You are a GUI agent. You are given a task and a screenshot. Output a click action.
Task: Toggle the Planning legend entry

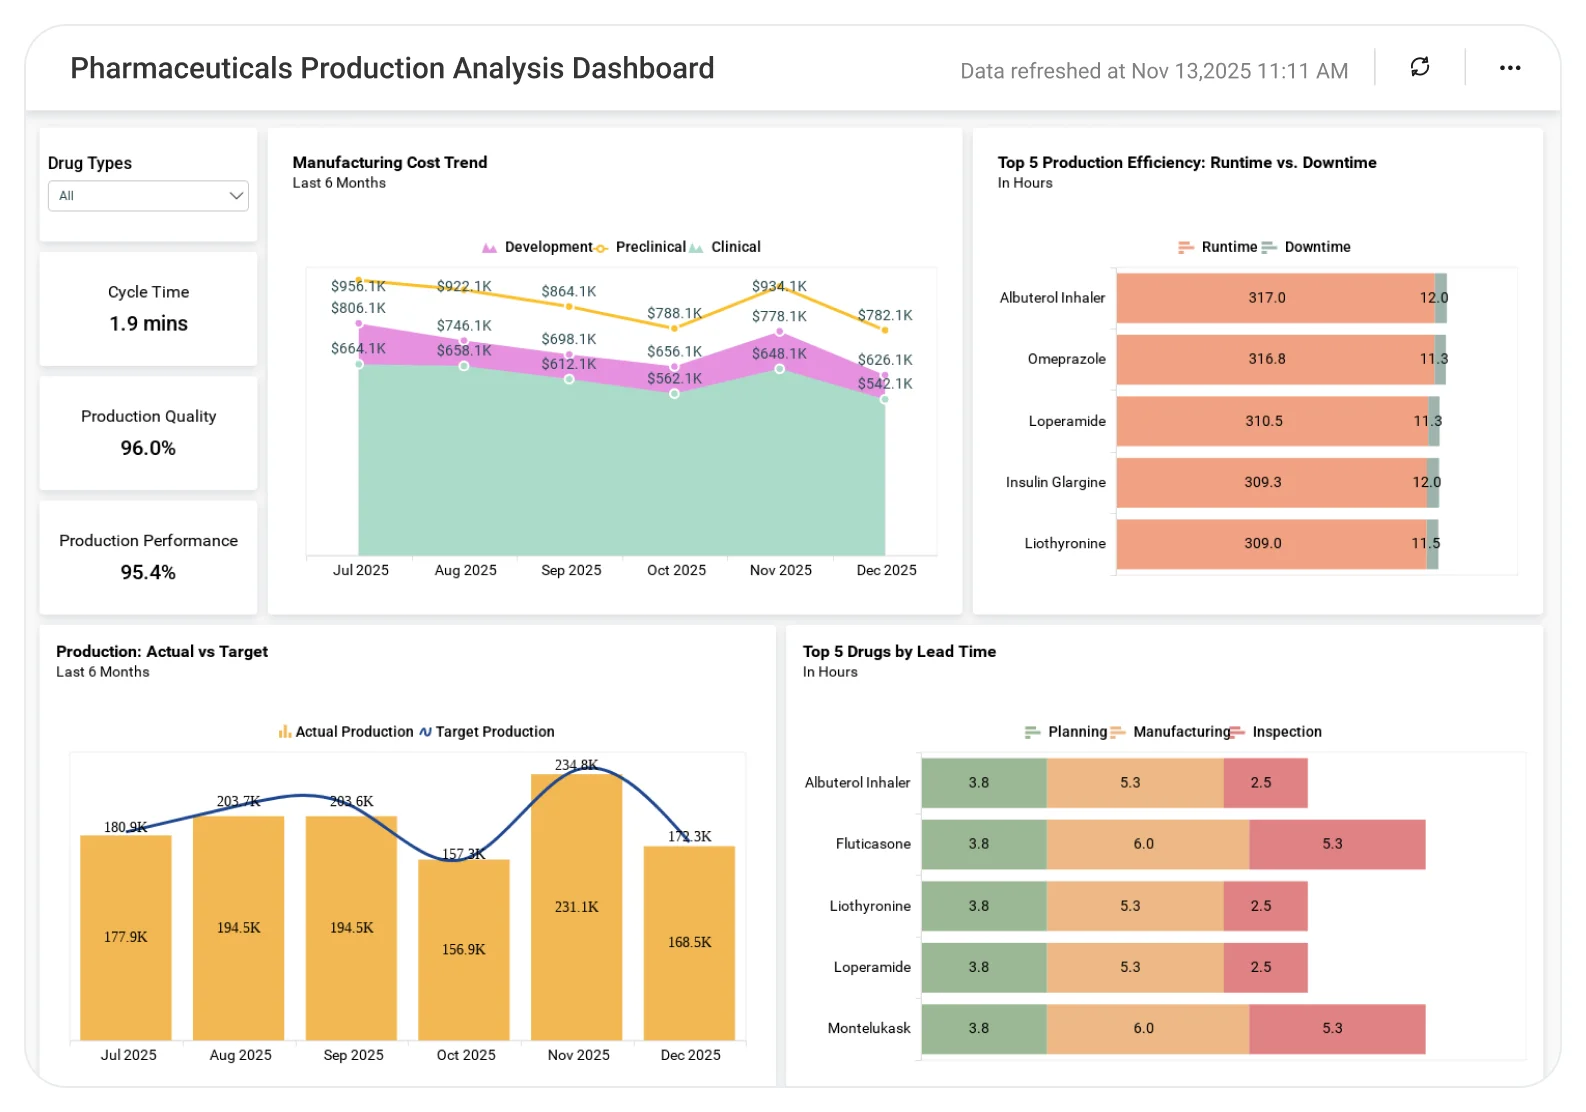pos(1066,732)
